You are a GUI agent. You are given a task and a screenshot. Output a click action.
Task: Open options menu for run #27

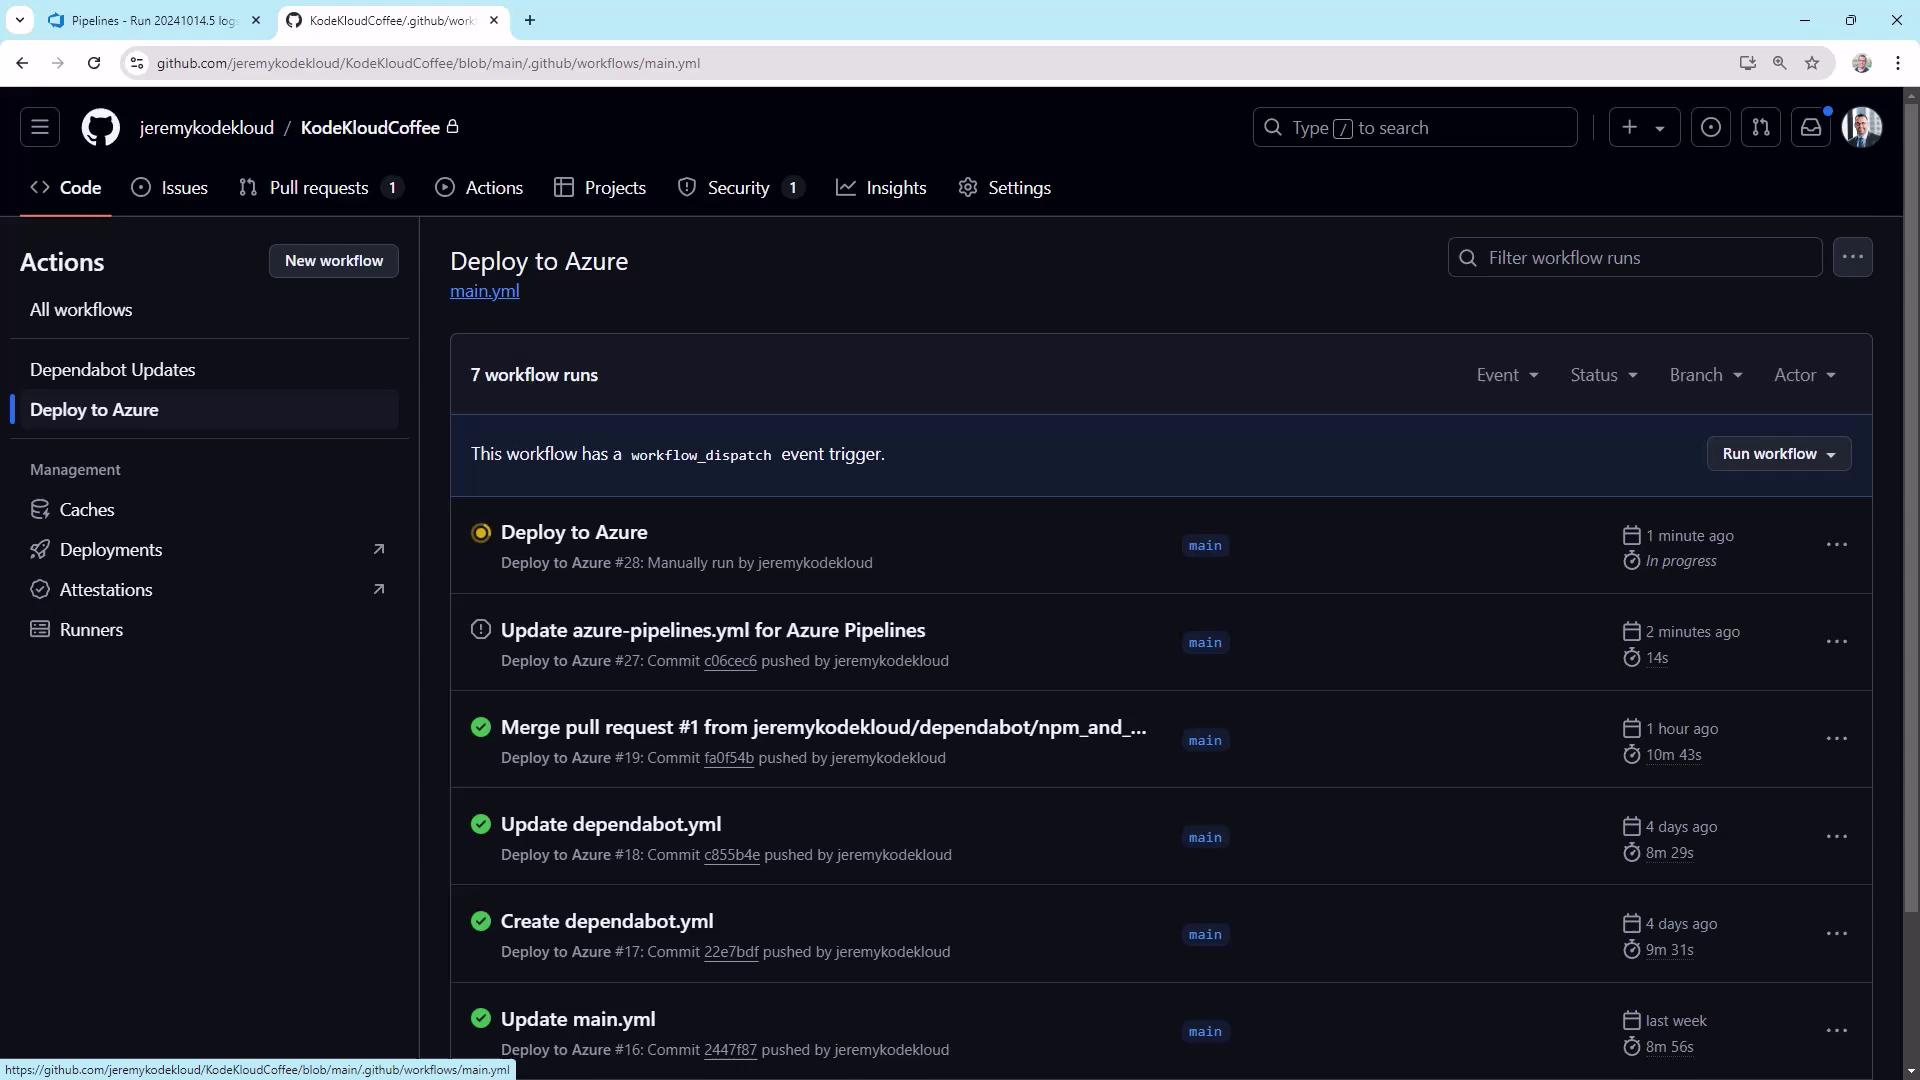[x=1837, y=642]
